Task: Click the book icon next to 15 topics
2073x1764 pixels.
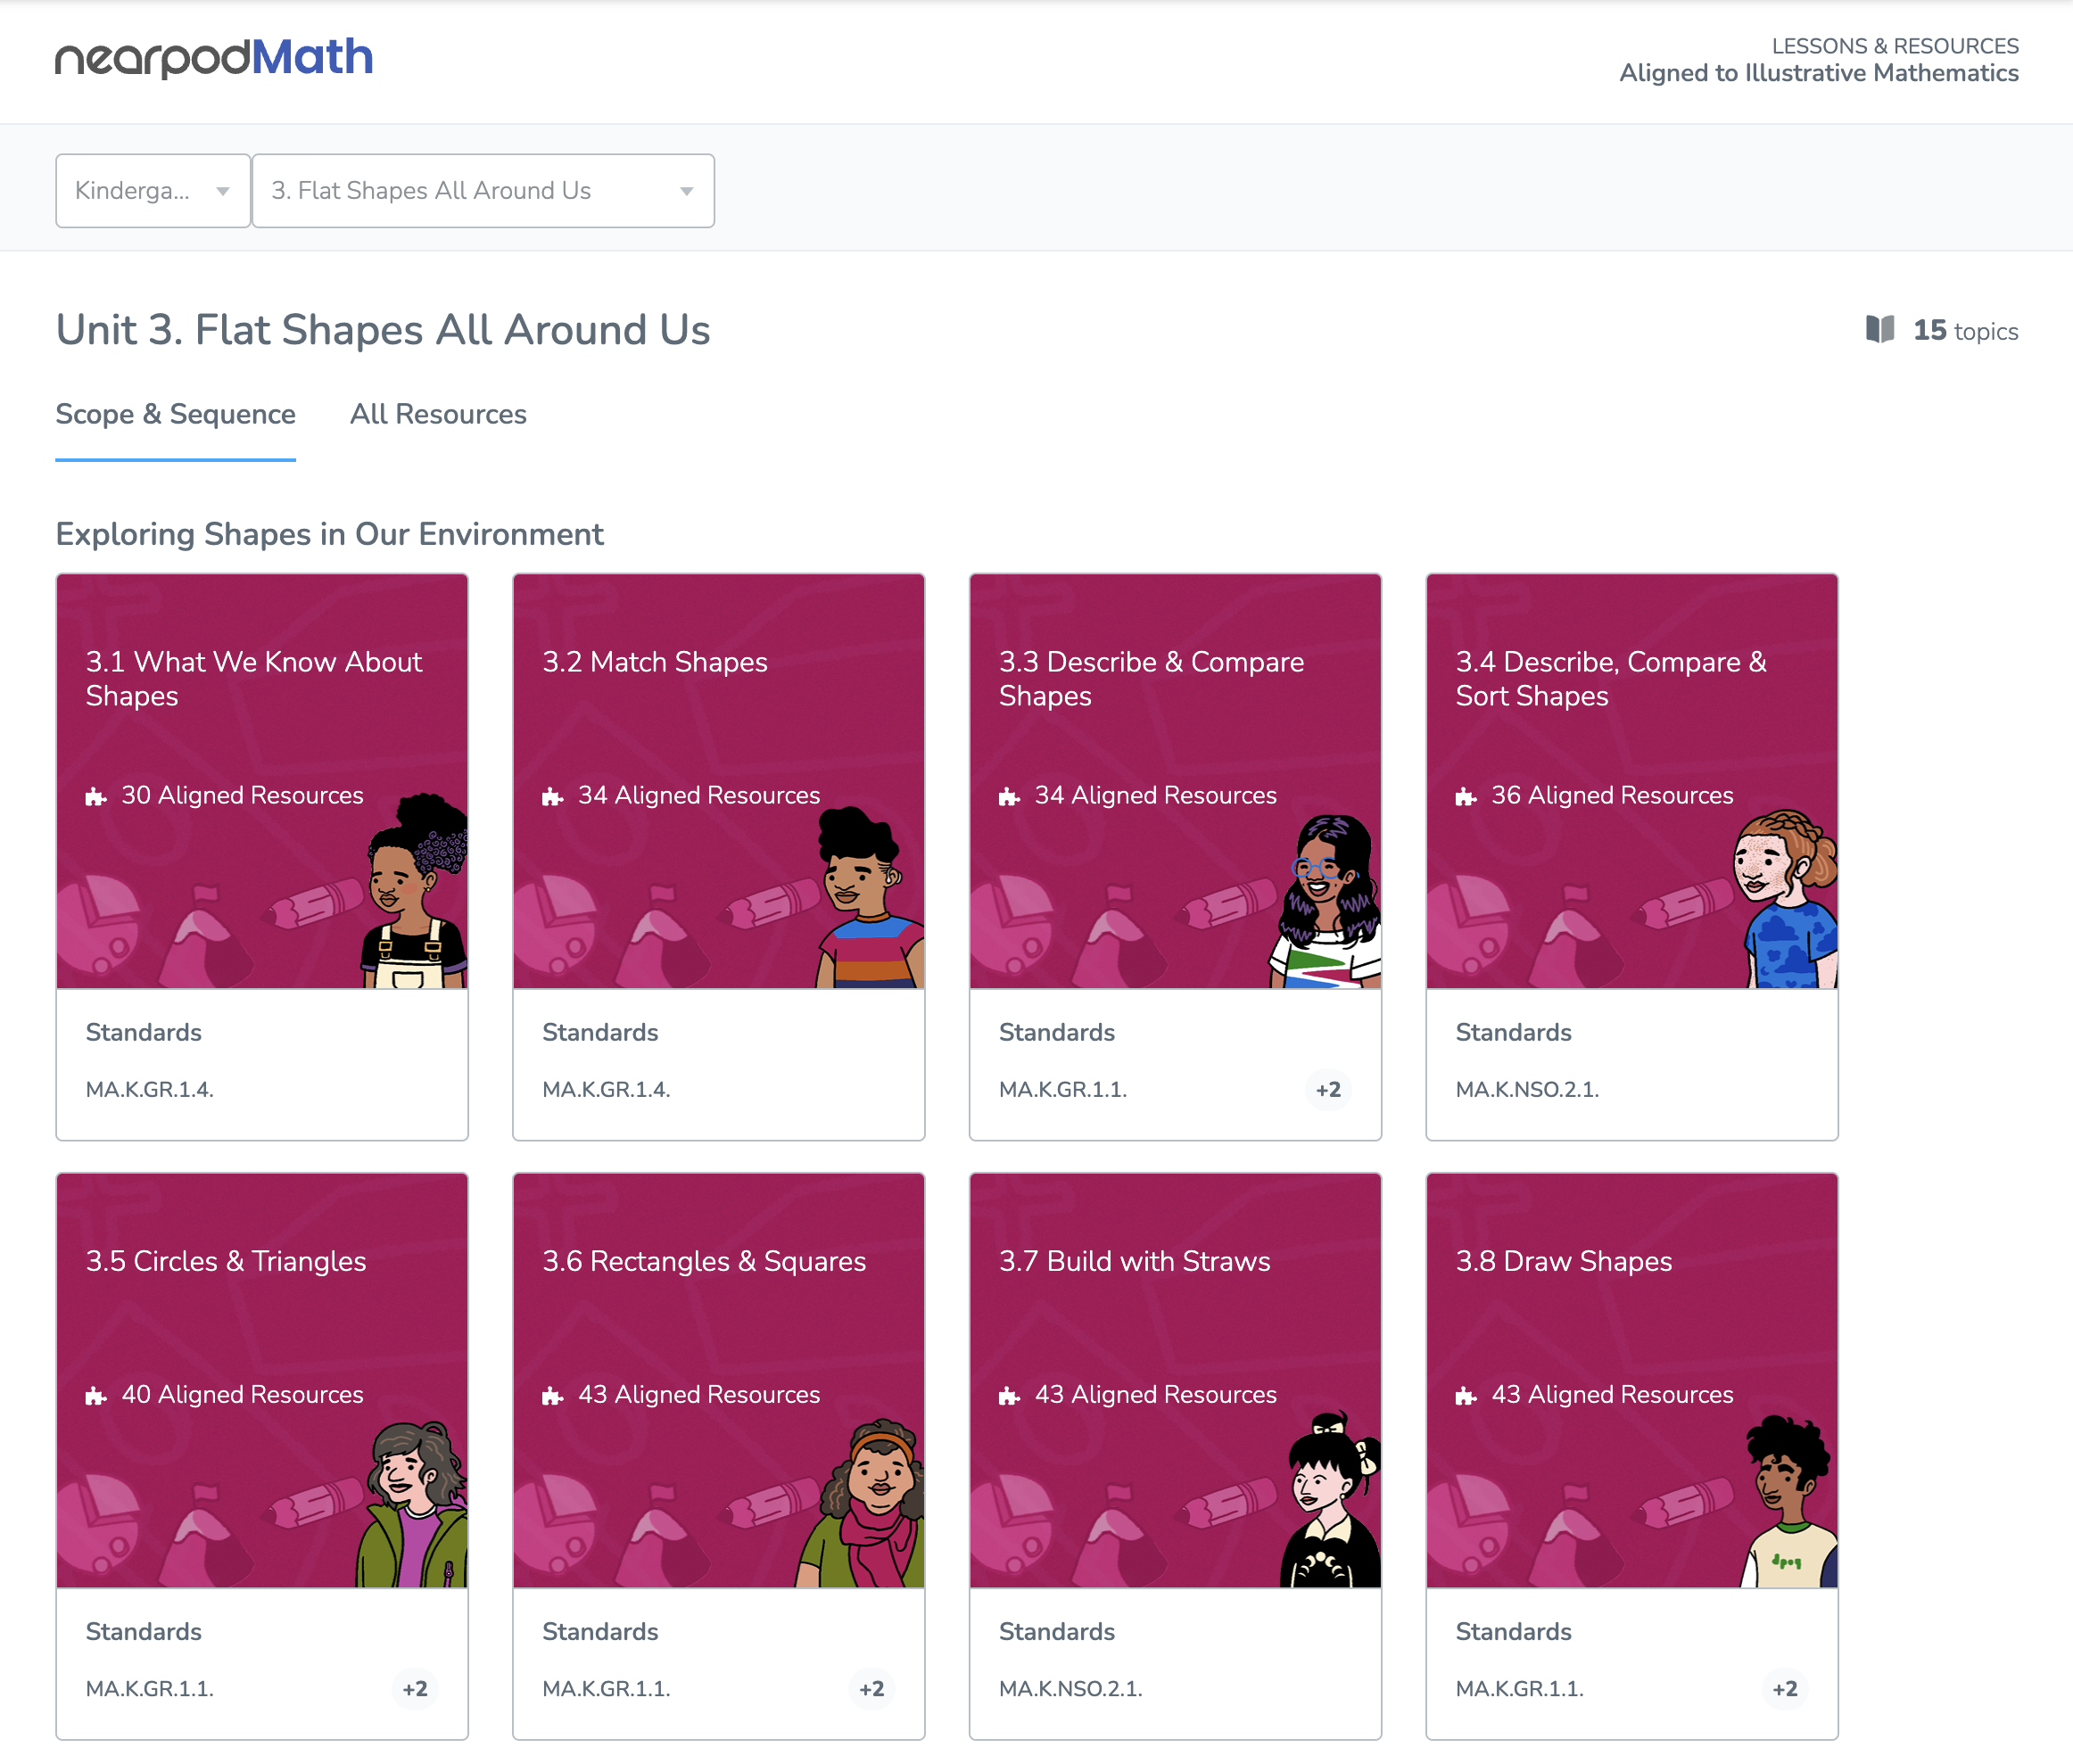Action: click(x=1880, y=330)
